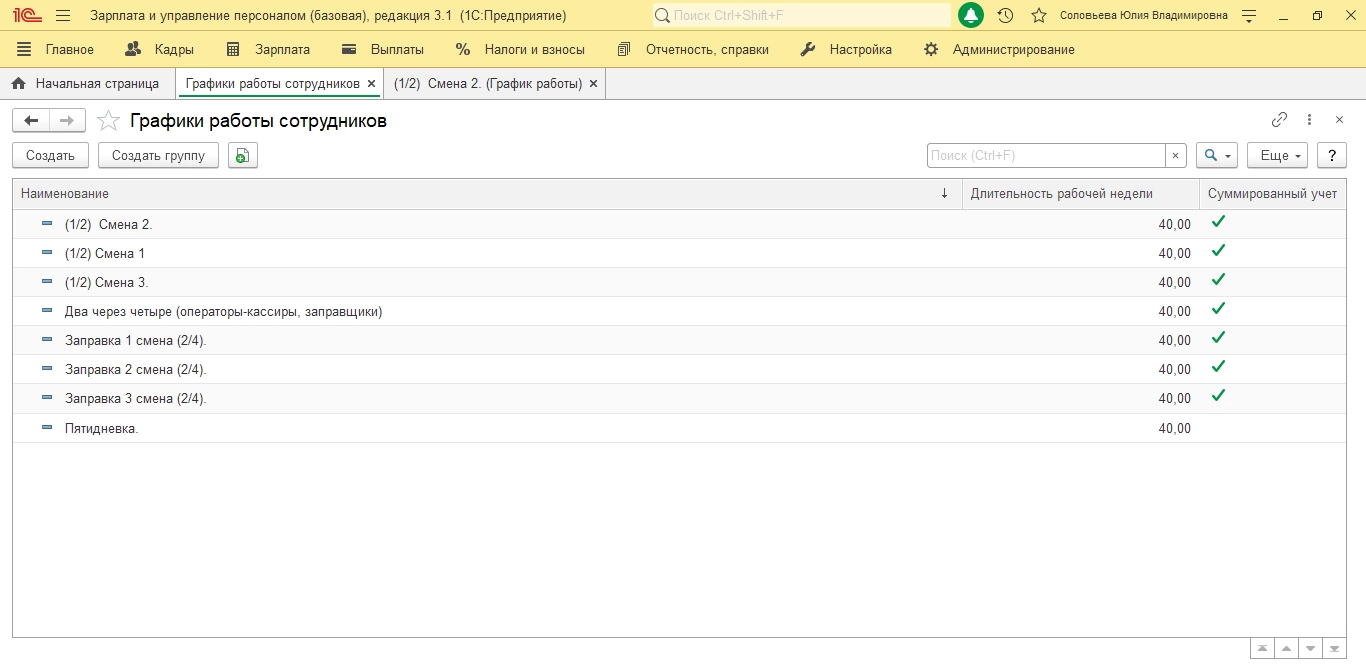Click the create-by-copying document icon
This screenshot has width=1366, height=671.
242,155
